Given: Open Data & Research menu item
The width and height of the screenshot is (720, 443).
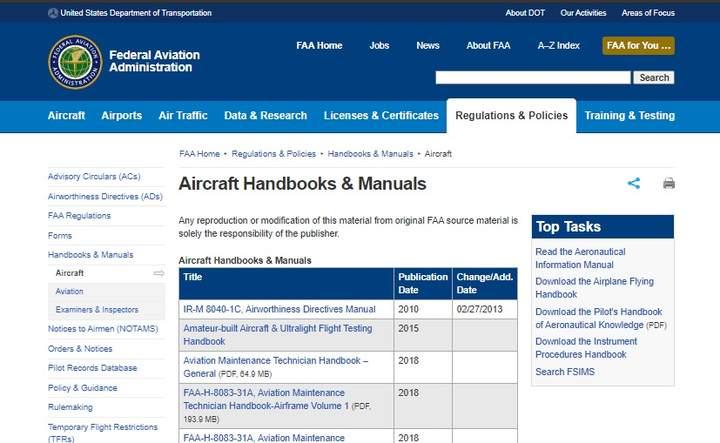Looking at the screenshot, I should (x=265, y=116).
